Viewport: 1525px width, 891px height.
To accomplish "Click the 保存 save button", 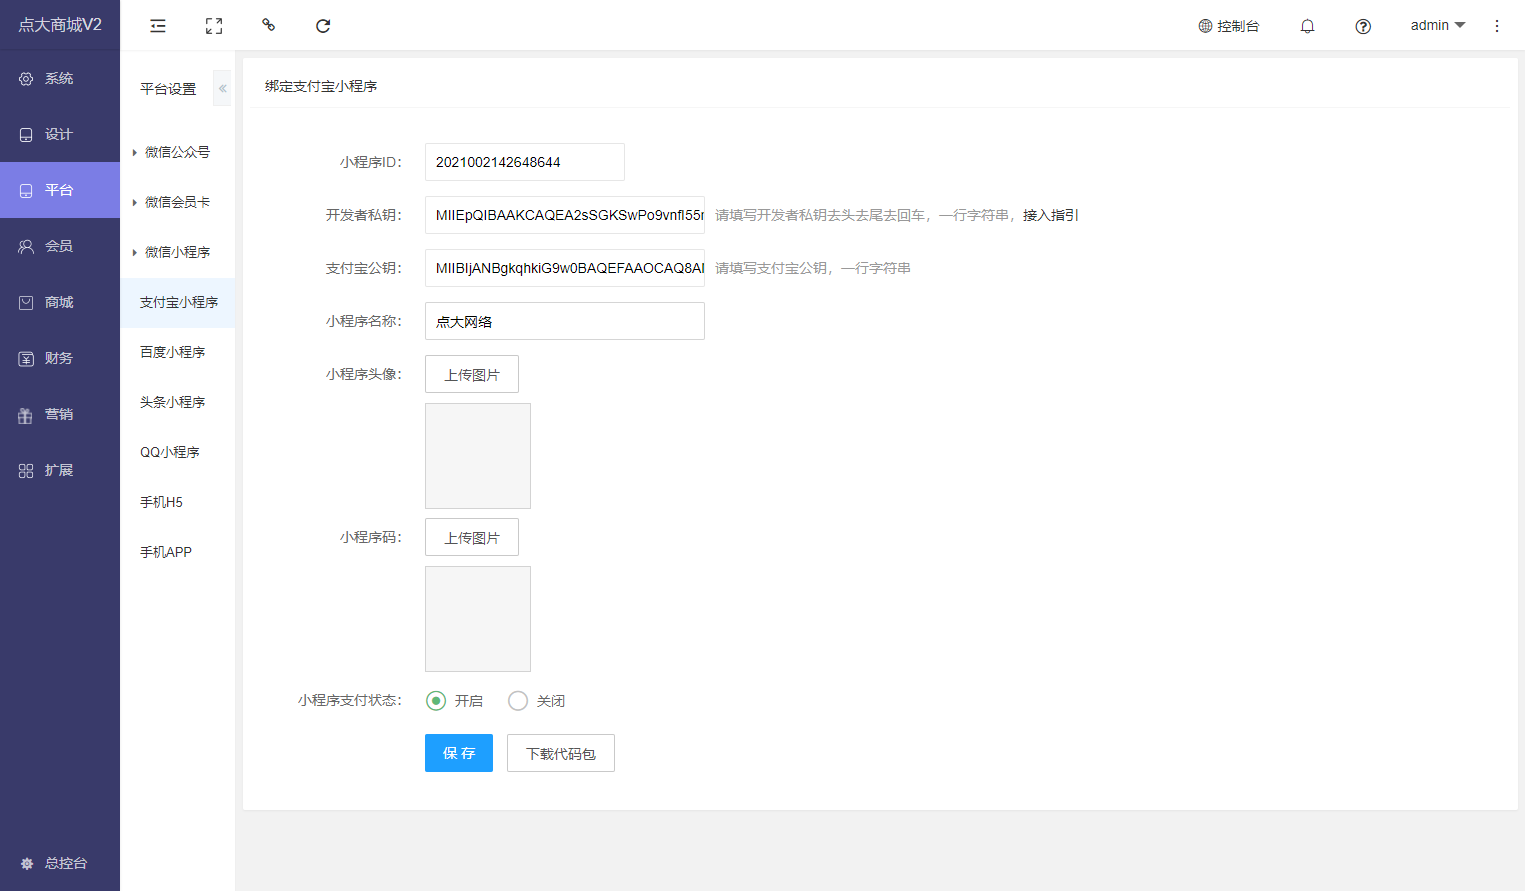I will [459, 753].
